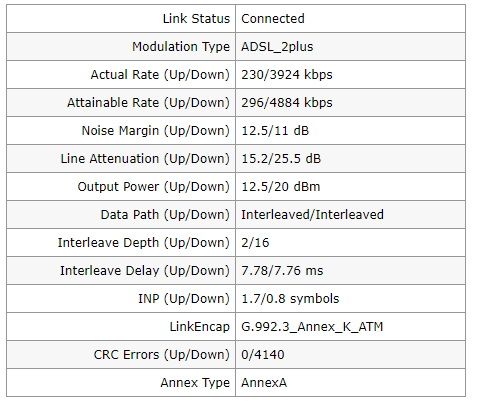This screenshot has height=413, width=486.
Task: Click the AnnexA annex type value
Action: point(264,383)
